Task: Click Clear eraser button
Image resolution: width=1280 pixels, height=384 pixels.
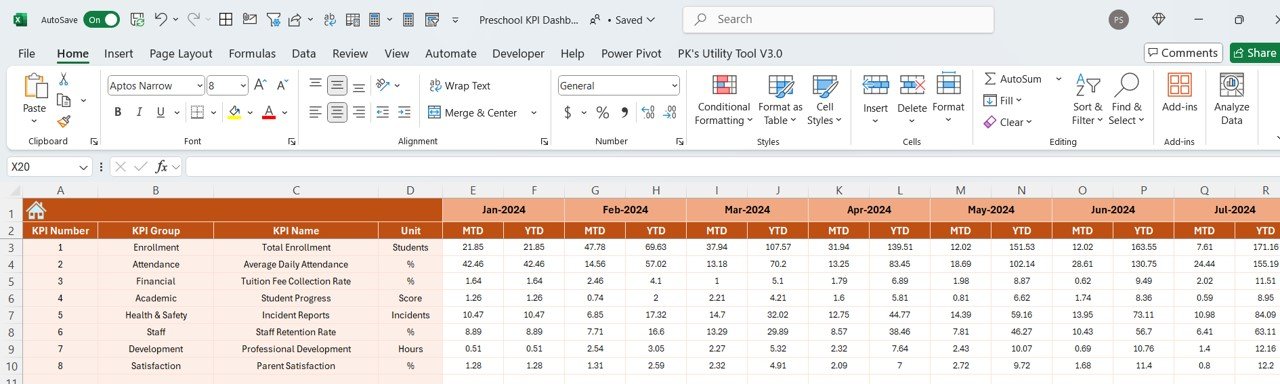Action: pos(1008,122)
